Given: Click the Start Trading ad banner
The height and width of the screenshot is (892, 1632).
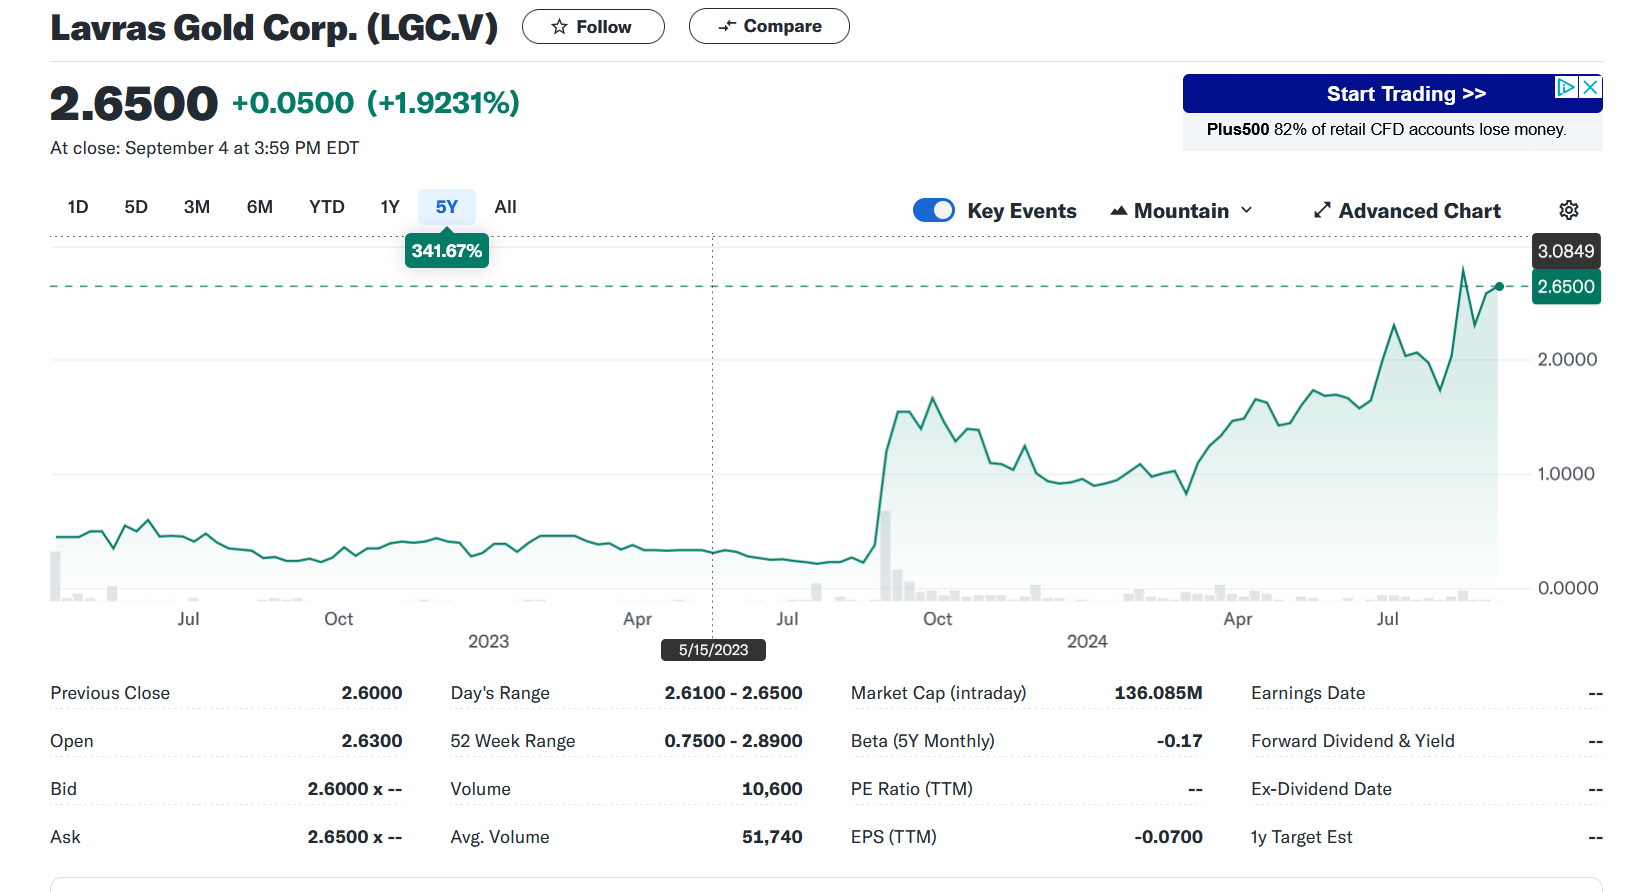Looking at the screenshot, I should pos(1392,93).
